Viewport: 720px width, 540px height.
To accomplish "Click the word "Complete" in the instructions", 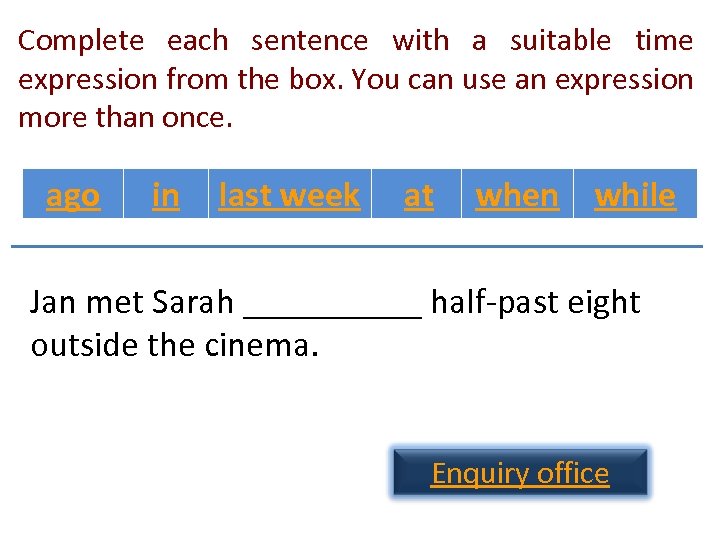I will coord(81,41).
